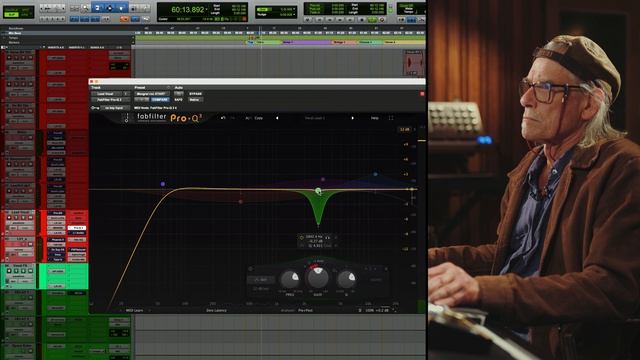Click the Record button in the transport
The width and height of the screenshot is (640, 360).
click(382, 19)
